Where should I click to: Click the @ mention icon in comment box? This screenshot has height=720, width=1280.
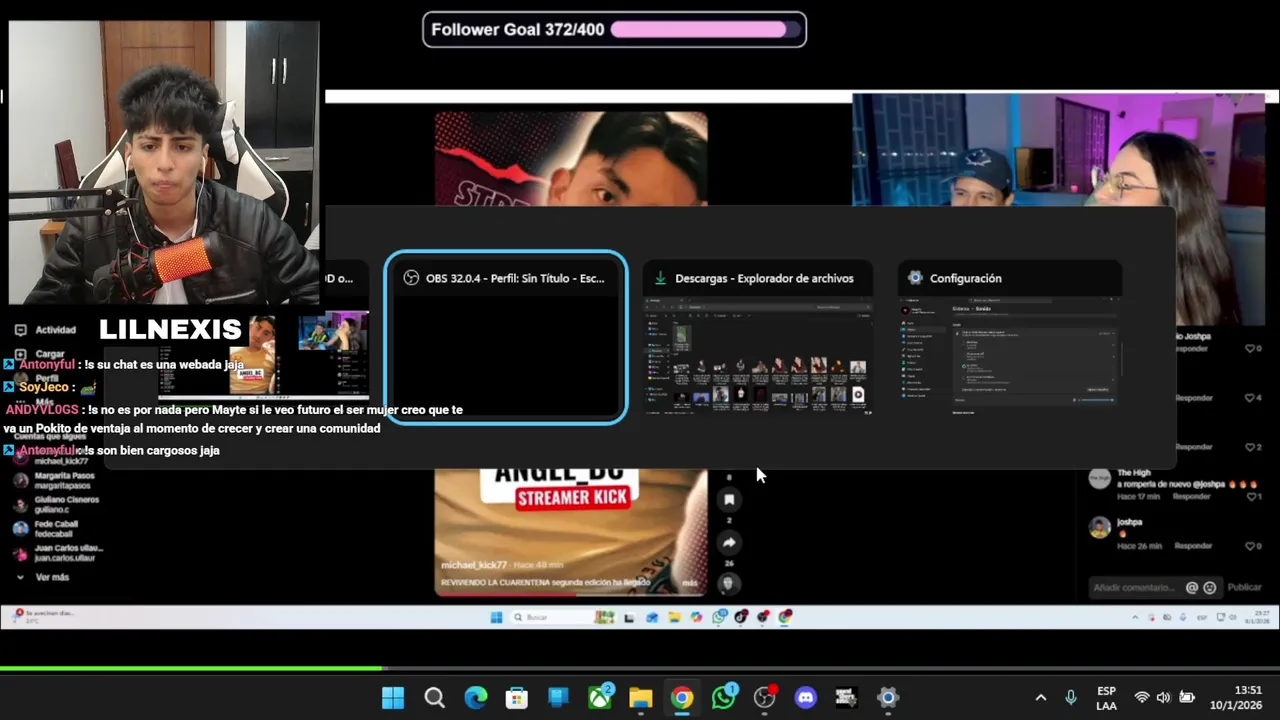coord(1192,588)
